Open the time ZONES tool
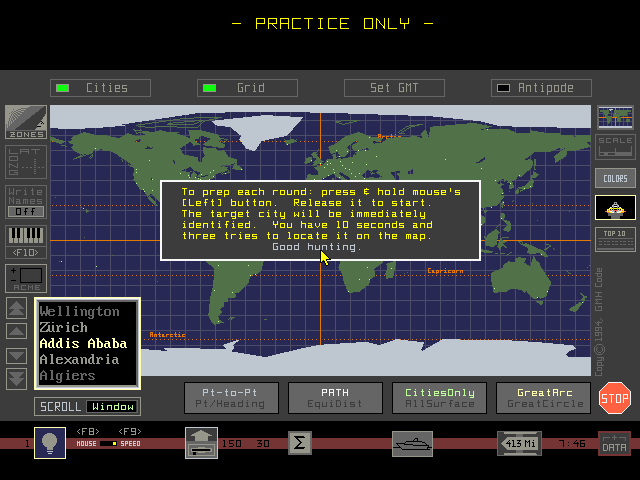 point(26,122)
